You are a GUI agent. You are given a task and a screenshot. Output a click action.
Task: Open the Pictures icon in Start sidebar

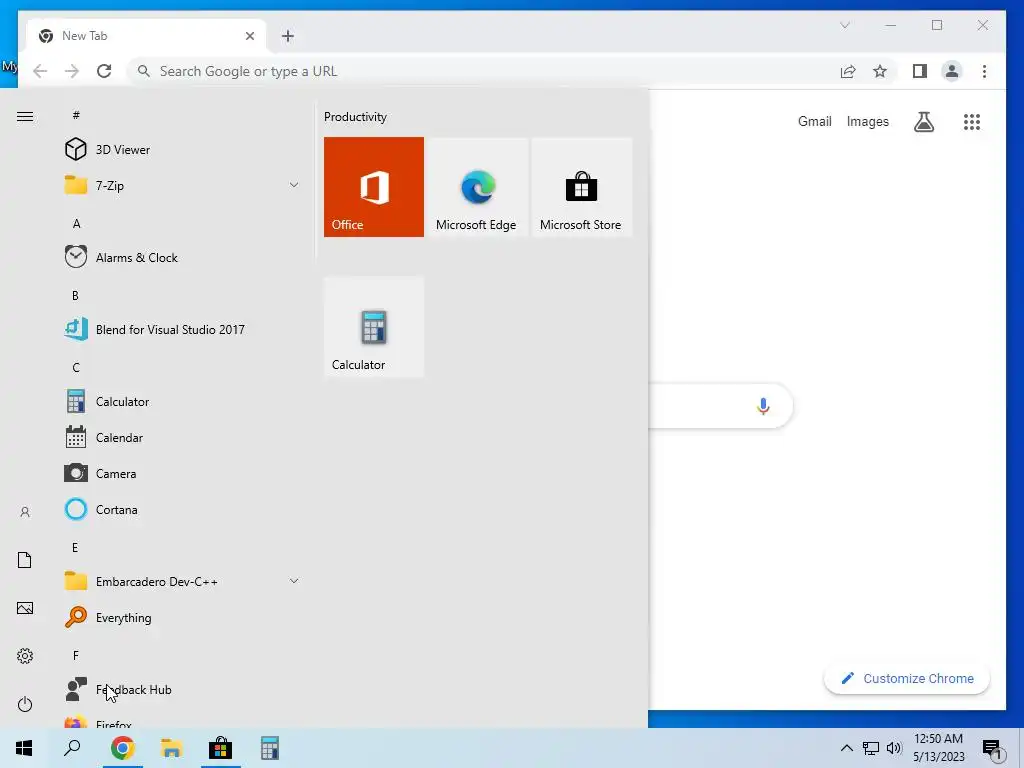tap(25, 608)
